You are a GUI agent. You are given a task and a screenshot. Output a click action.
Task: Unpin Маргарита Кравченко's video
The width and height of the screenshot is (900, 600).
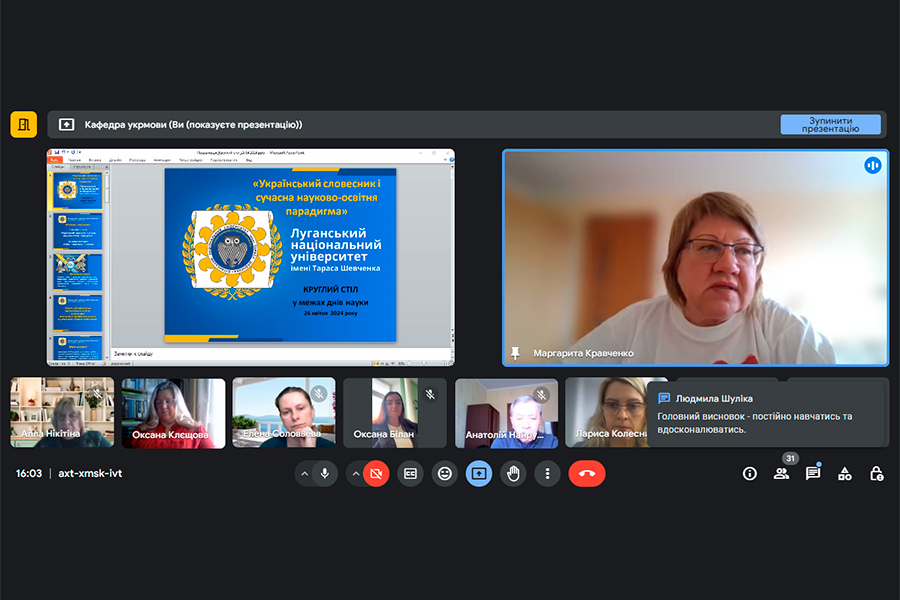[515, 353]
